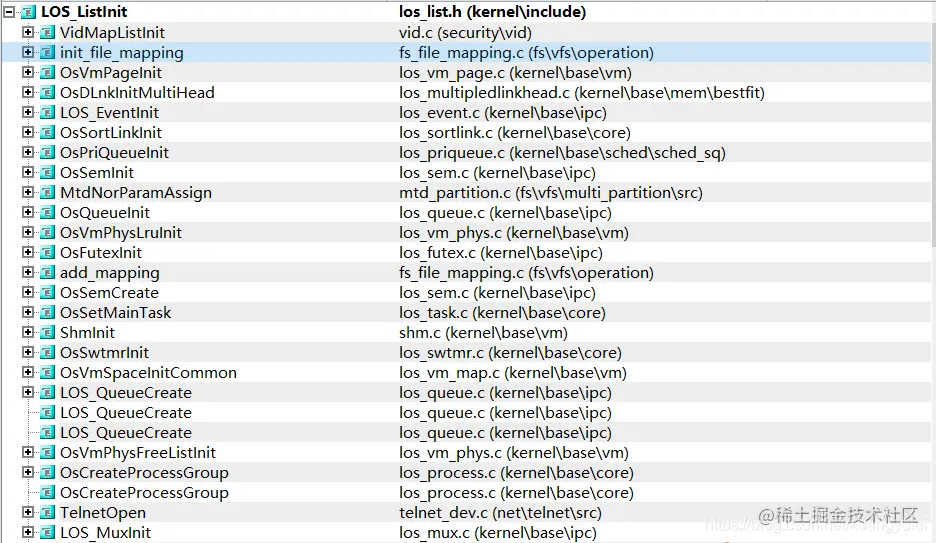The width and height of the screenshot is (936, 543).
Task: Click the function icon beside add_mapping
Action: [47, 272]
